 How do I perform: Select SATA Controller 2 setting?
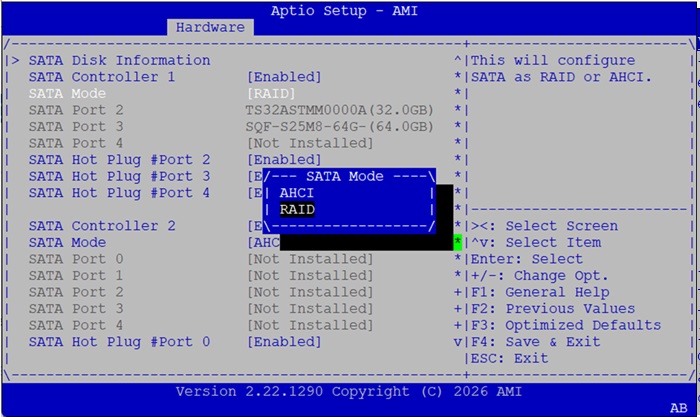click(102, 226)
